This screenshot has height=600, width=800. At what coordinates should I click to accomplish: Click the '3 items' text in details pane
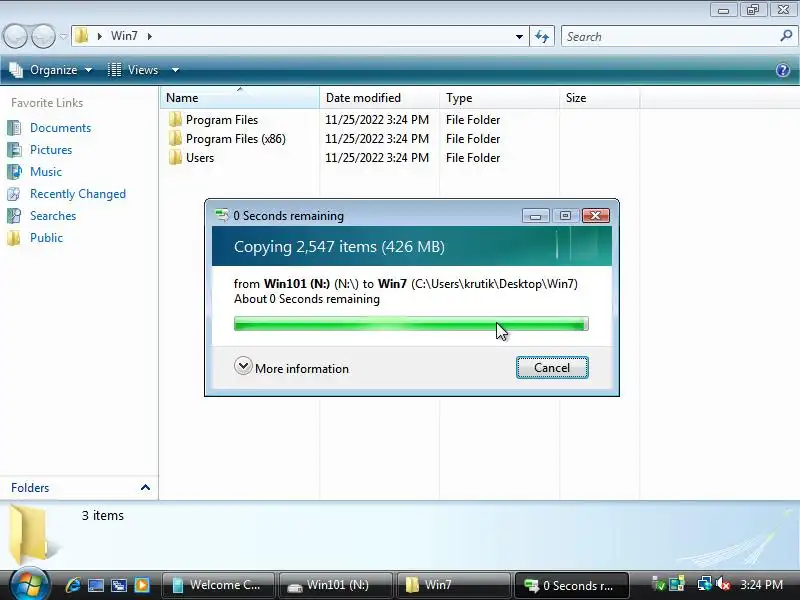pos(103,516)
